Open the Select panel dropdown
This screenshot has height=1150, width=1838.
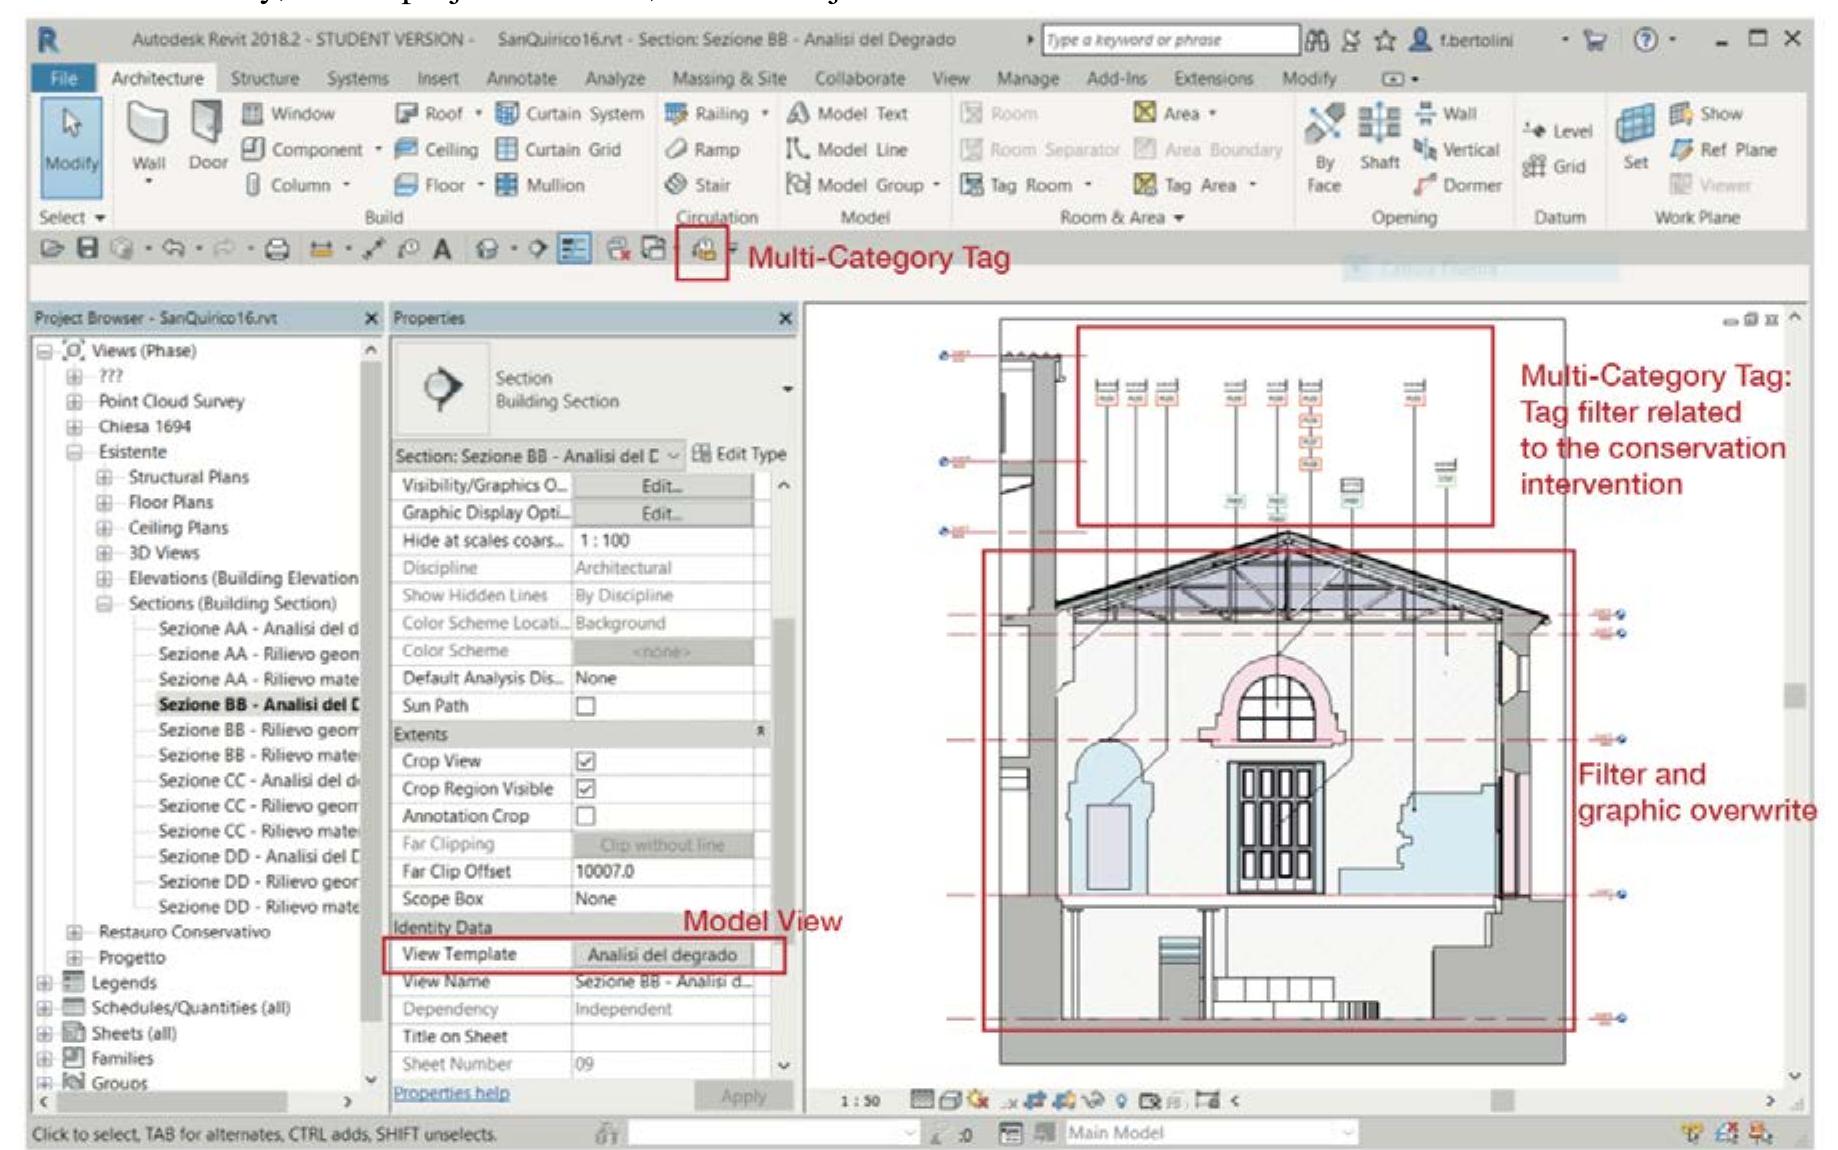(72, 217)
